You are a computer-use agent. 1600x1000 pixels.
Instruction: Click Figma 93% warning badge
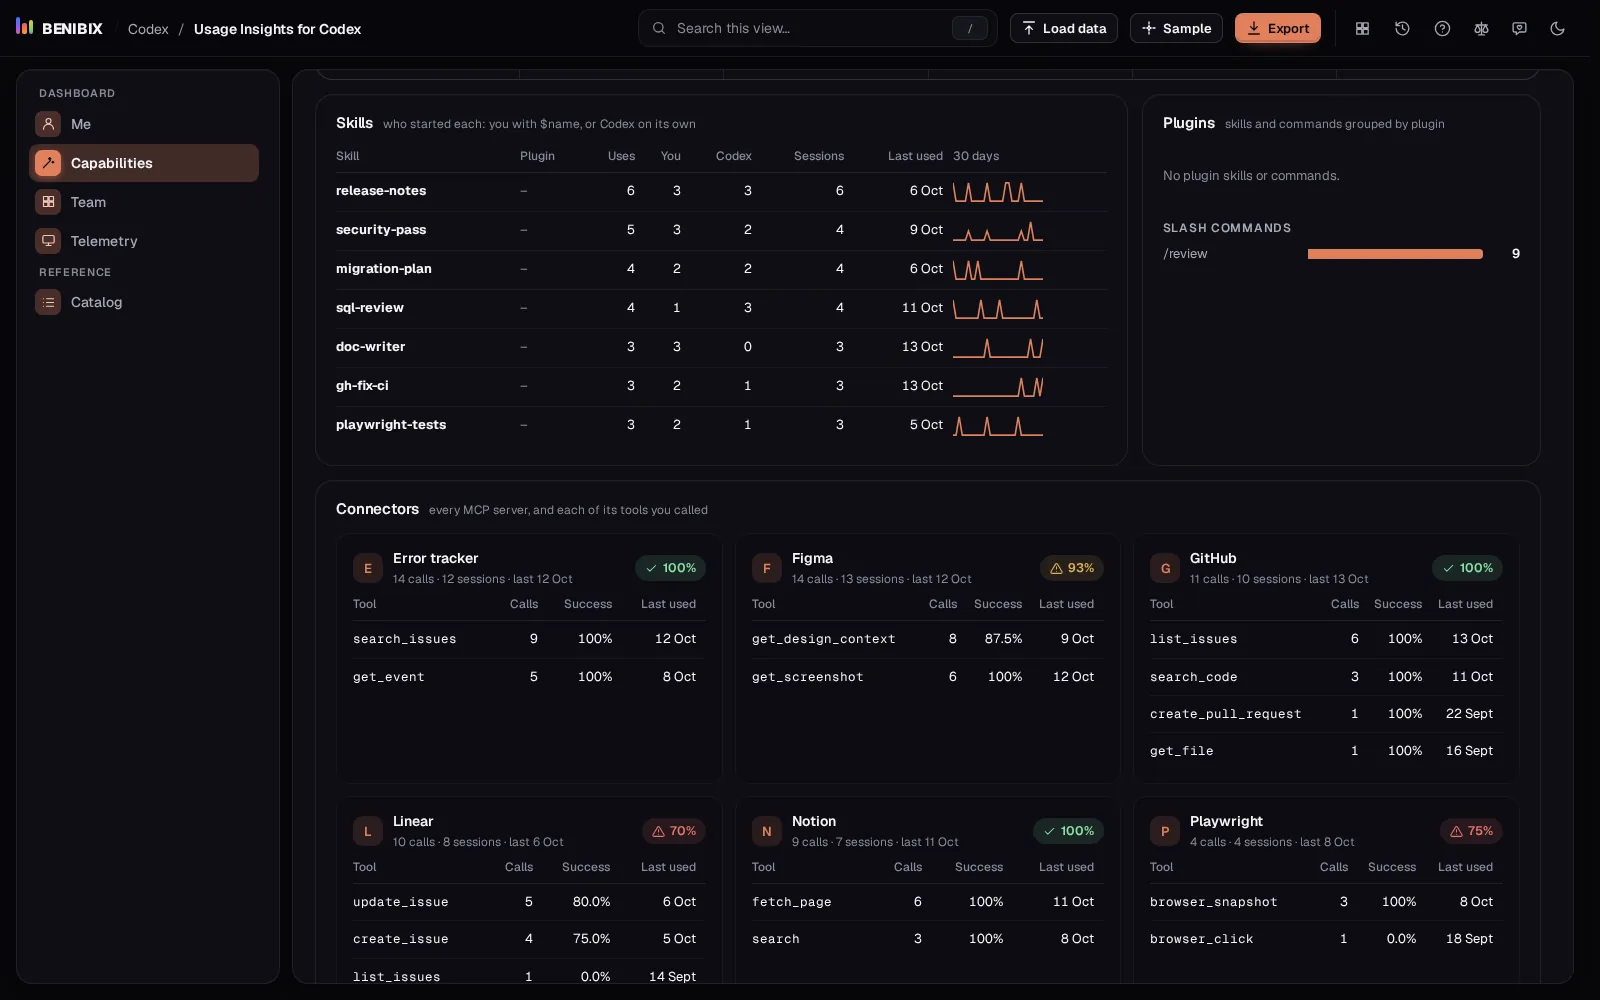(x=1072, y=568)
